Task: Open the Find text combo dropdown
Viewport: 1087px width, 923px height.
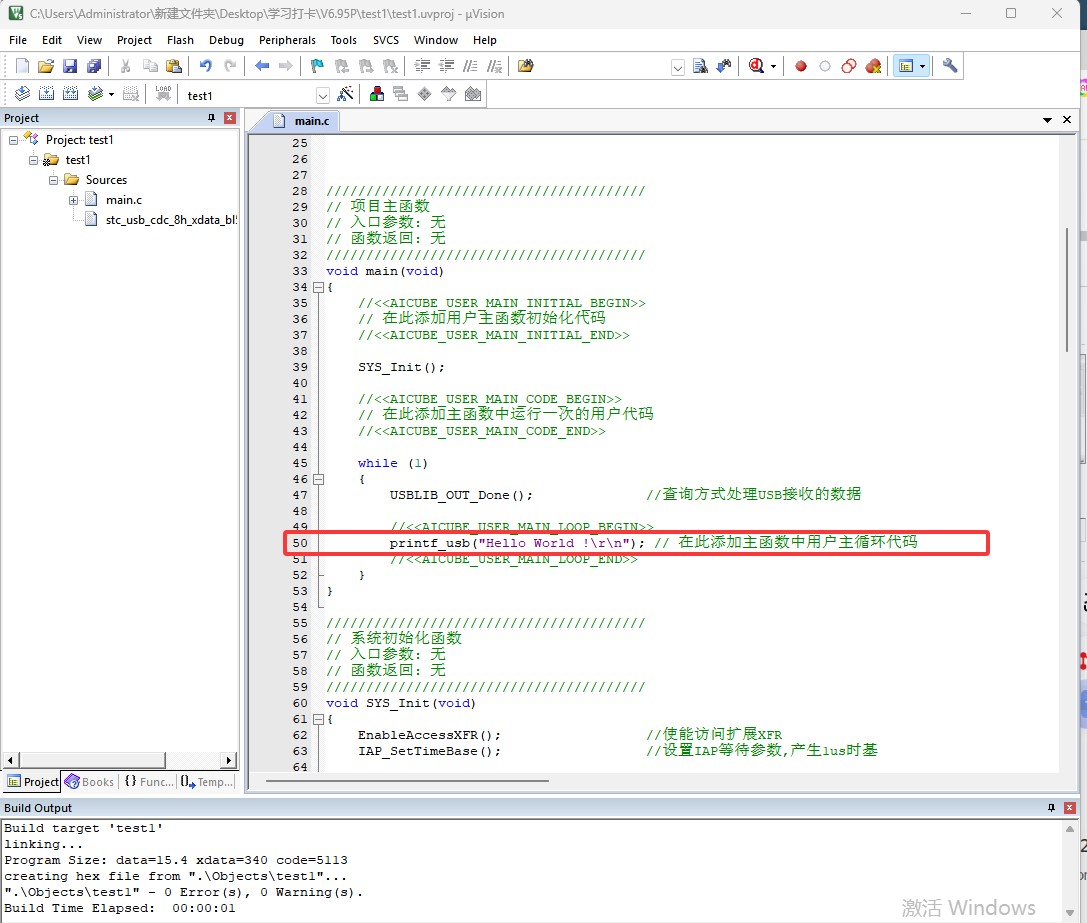Action: point(678,67)
